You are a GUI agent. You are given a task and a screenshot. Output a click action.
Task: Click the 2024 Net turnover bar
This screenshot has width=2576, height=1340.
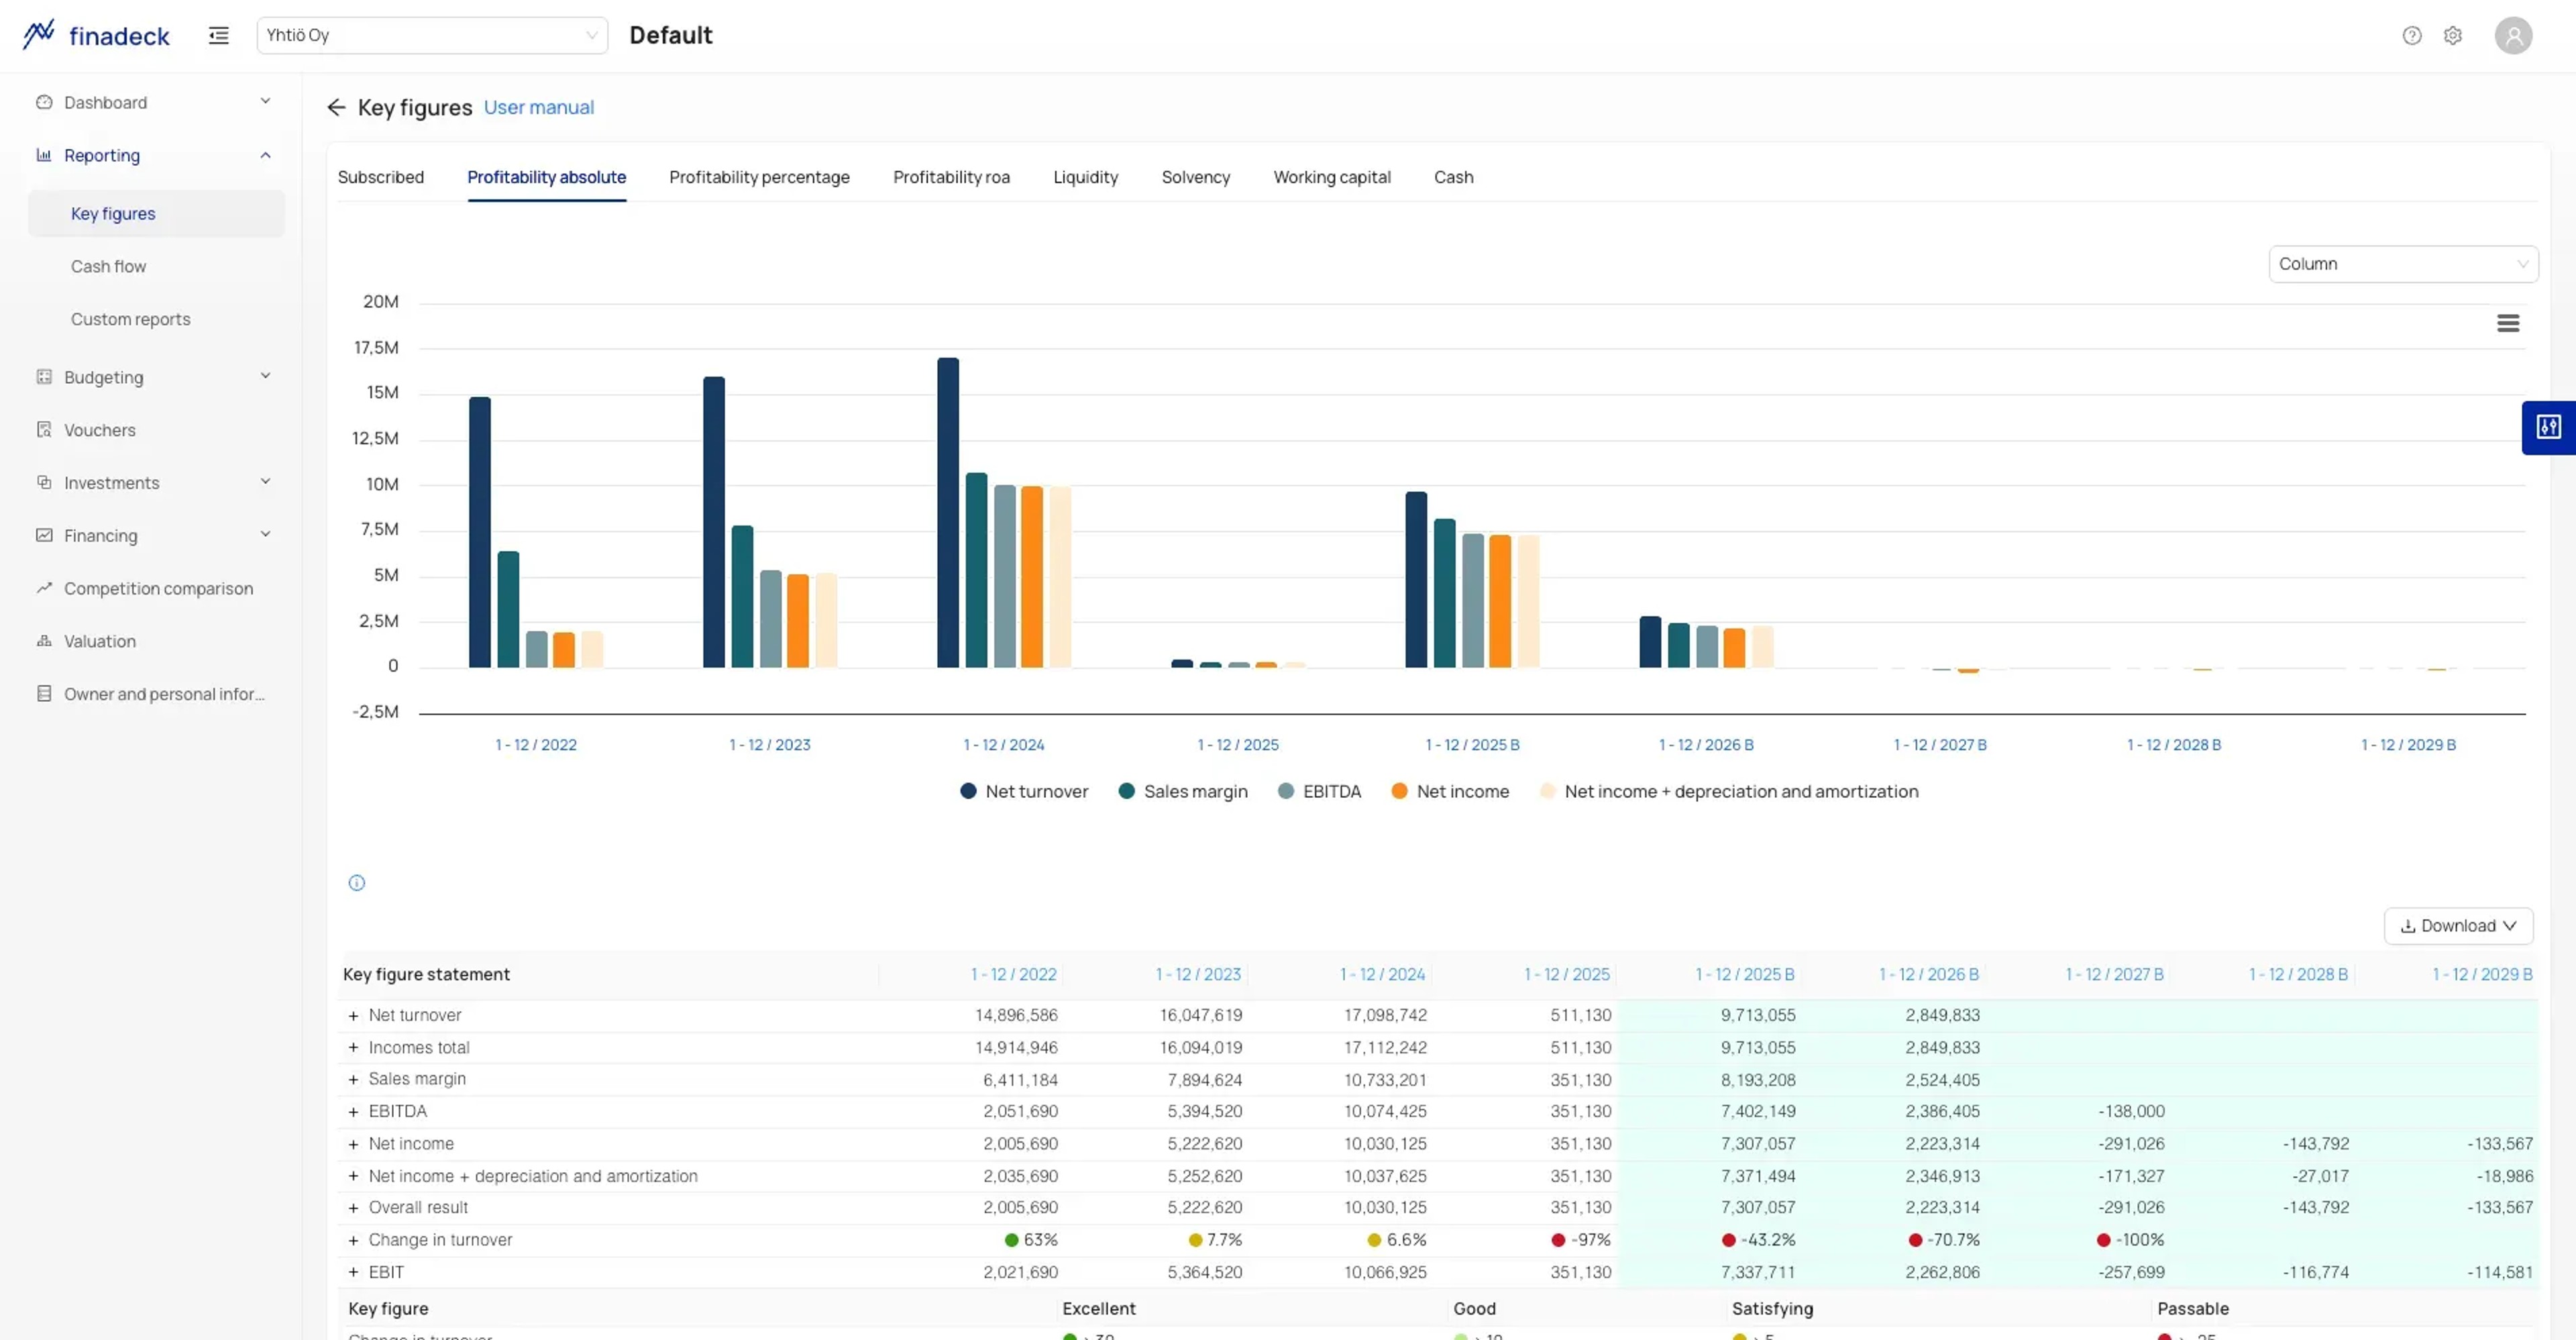pyautogui.click(x=948, y=513)
